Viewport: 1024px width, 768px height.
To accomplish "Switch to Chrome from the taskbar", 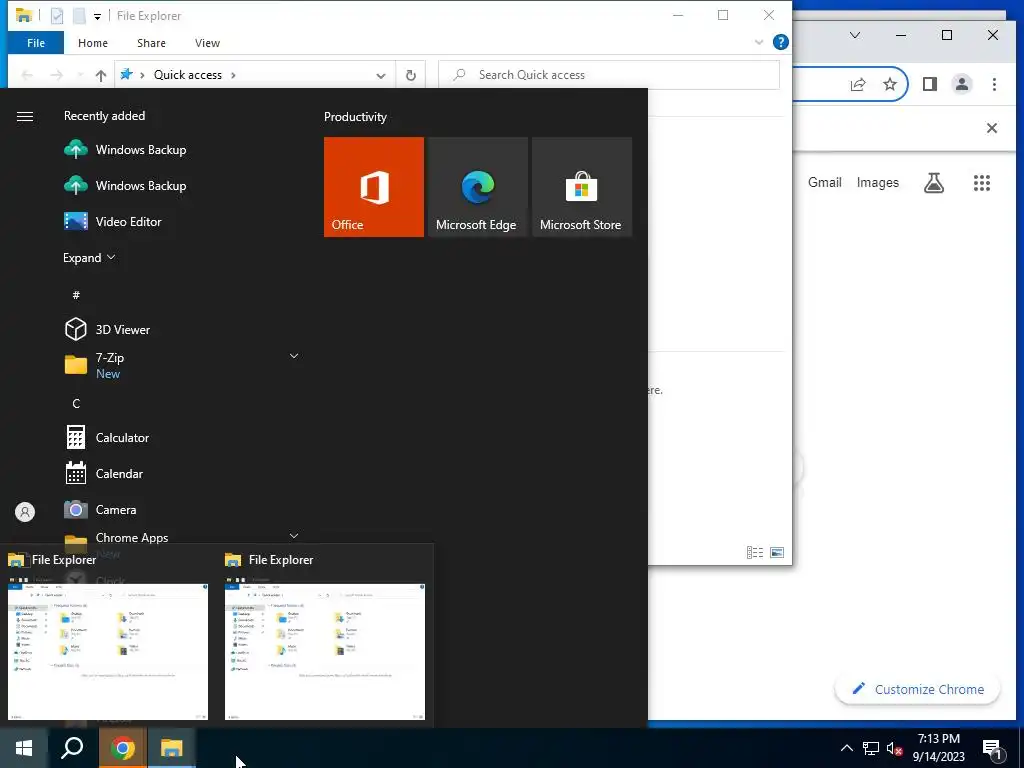I will pos(122,748).
